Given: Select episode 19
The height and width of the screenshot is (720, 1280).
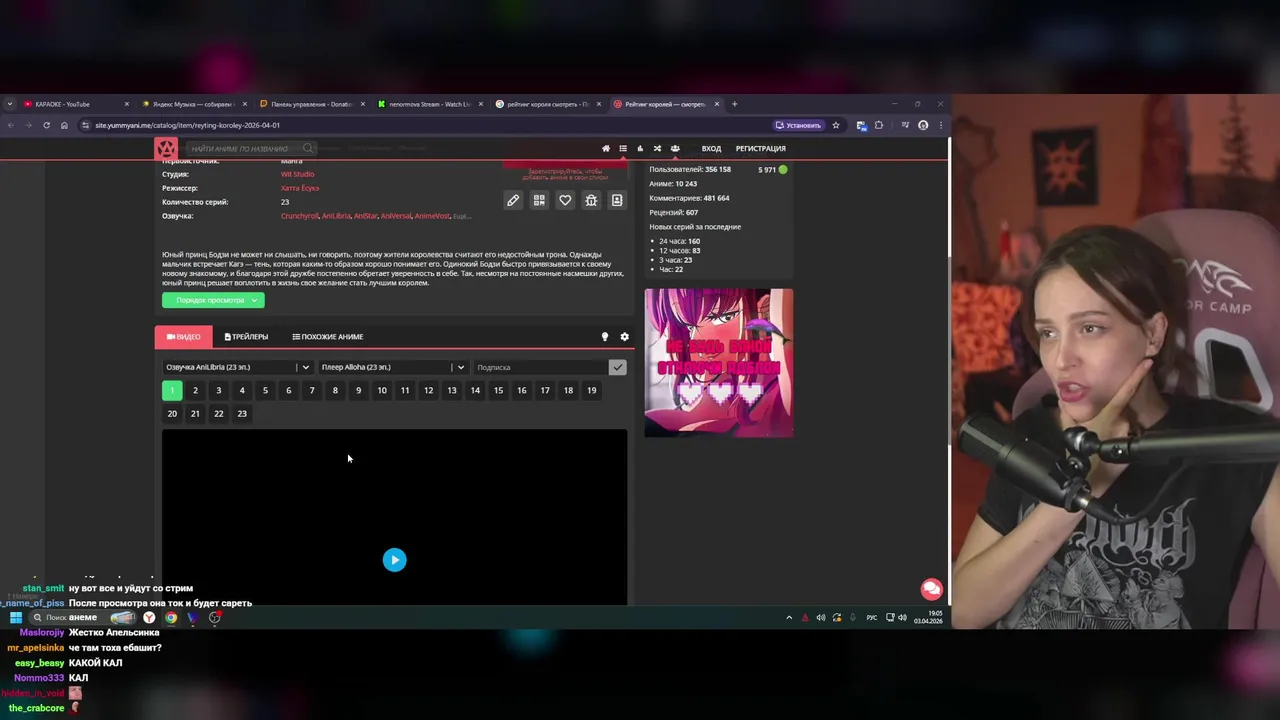Looking at the screenshot, I should 592,391.
